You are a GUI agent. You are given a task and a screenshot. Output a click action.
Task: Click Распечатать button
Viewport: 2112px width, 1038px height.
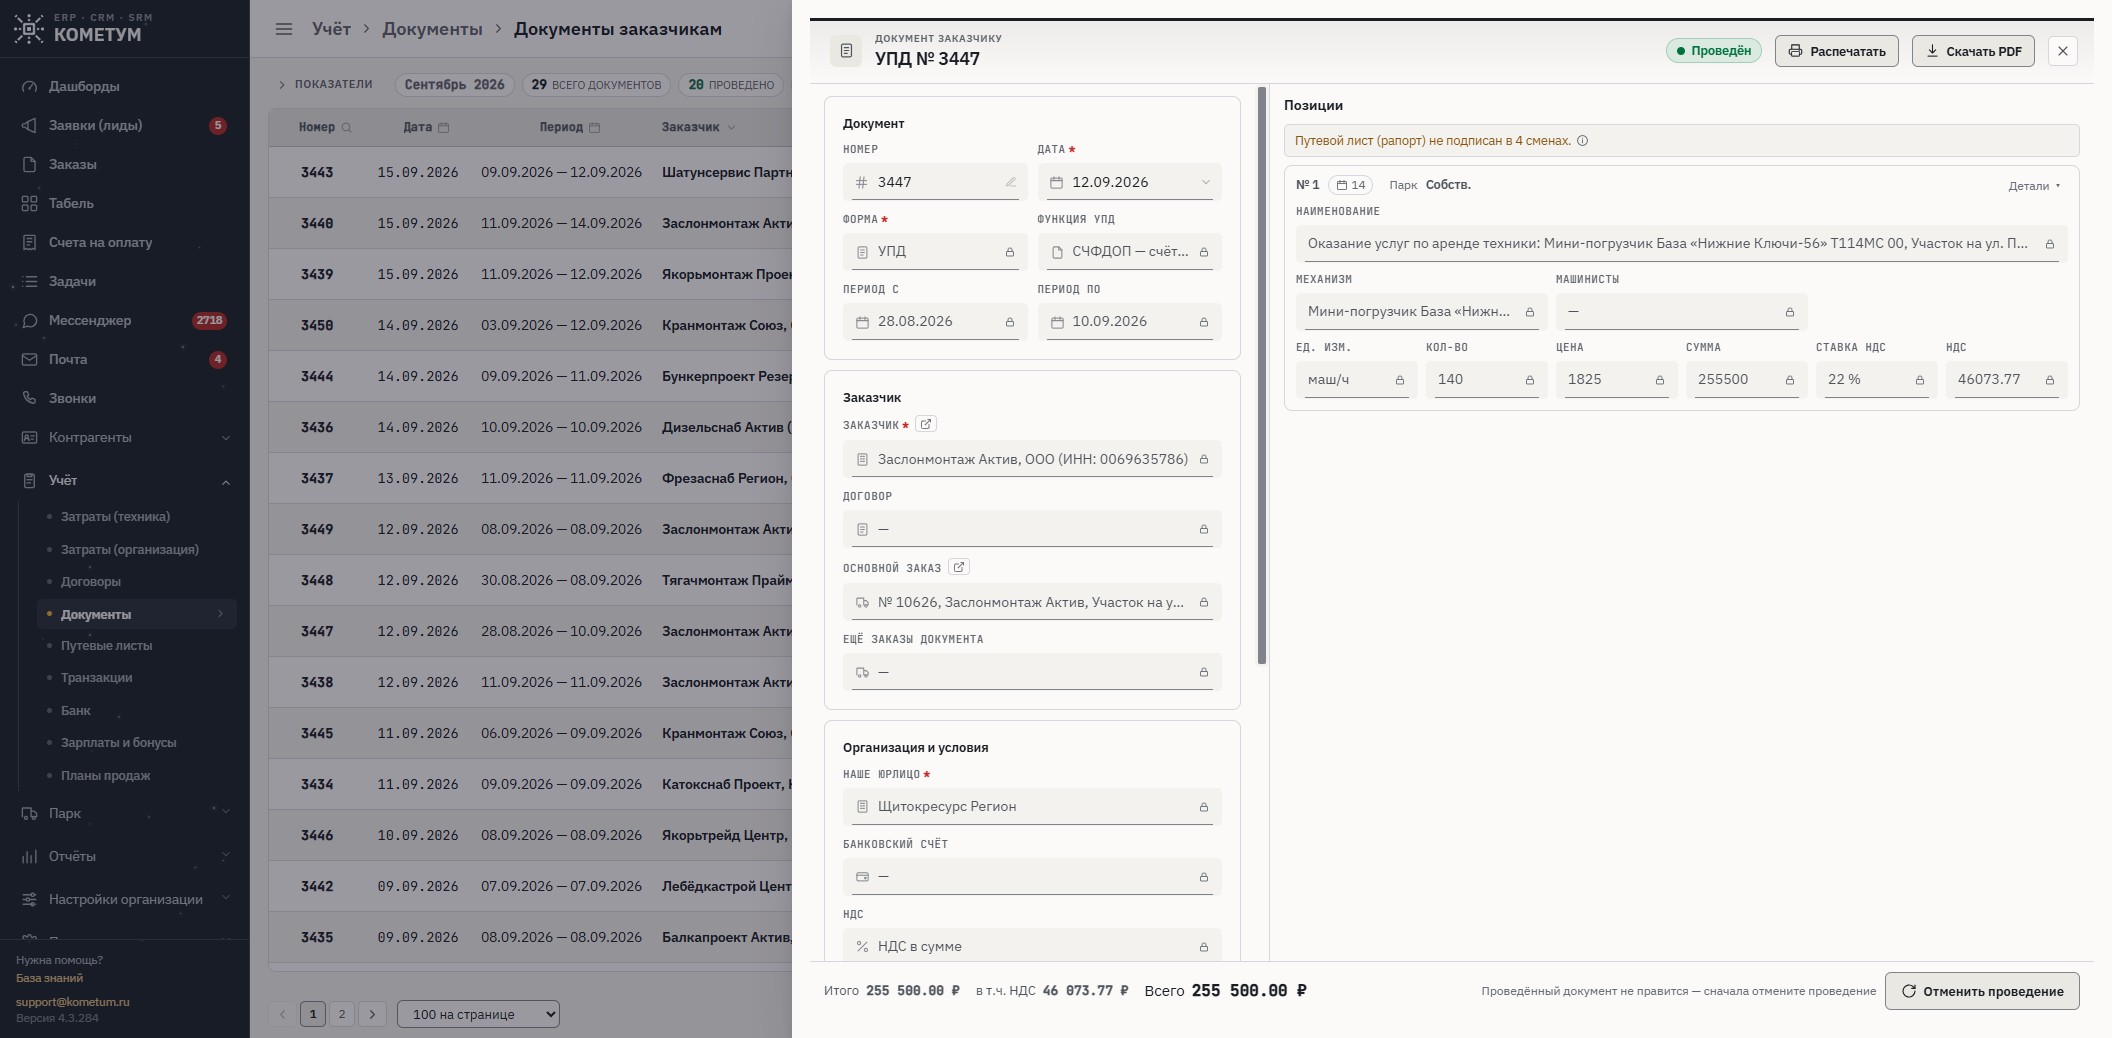pos(1837,51)
